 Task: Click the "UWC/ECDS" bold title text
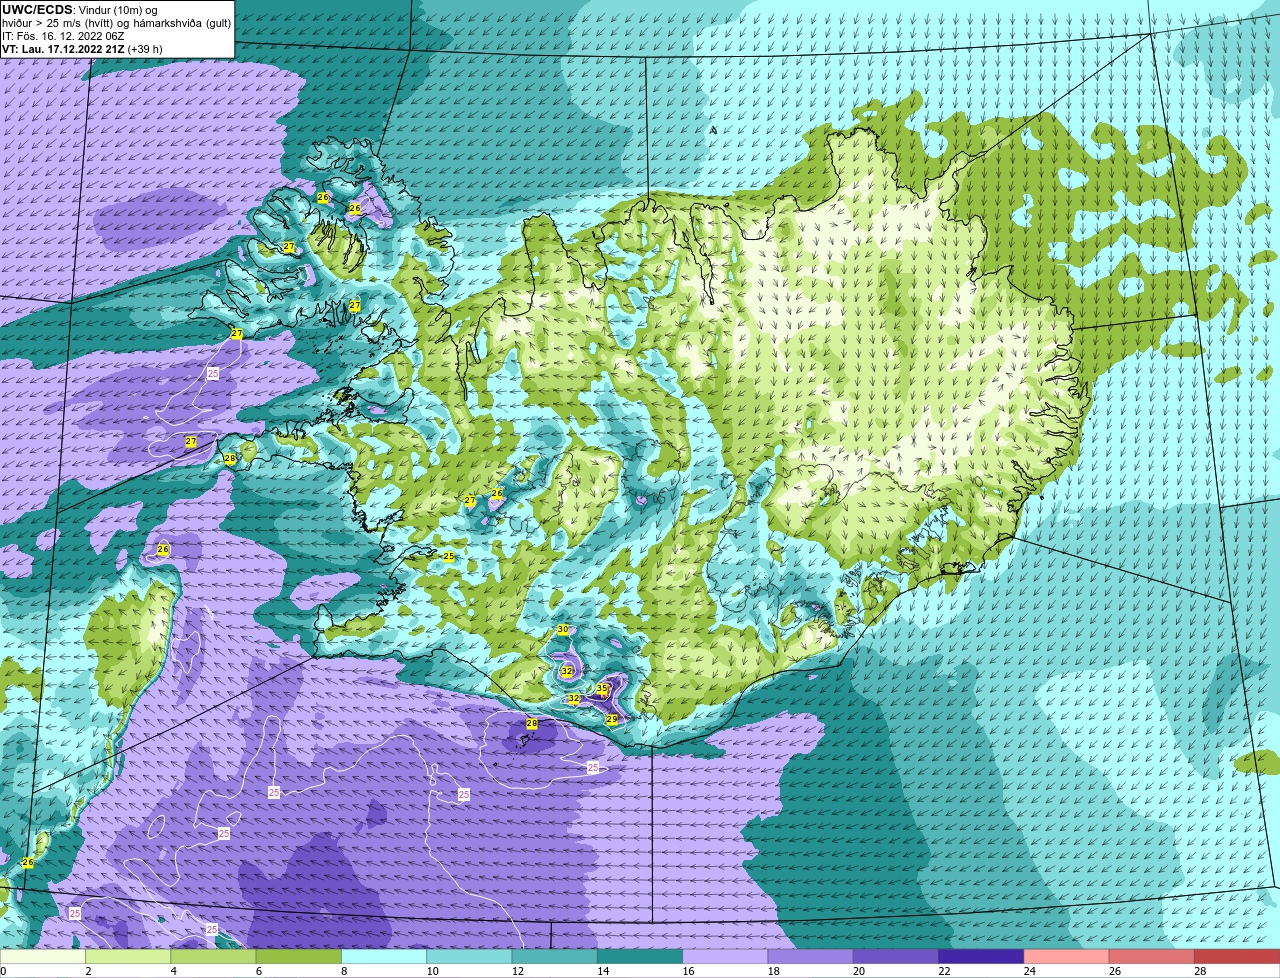[x=37, y=10]
